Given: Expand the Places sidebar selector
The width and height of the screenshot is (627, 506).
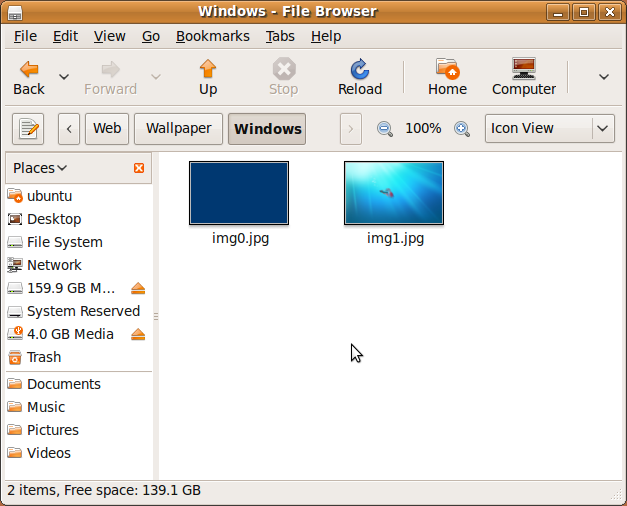Looking at the screenshot, I should (x=40, y=169).
